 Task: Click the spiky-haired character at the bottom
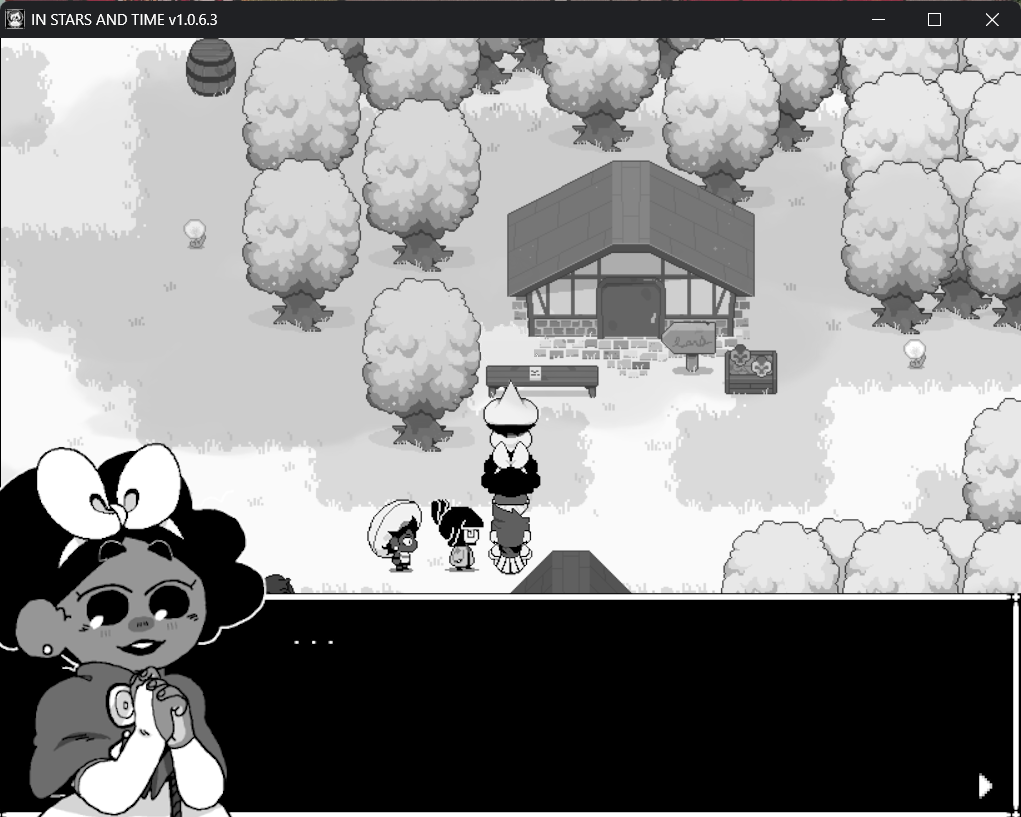click(x=511, y=540)
